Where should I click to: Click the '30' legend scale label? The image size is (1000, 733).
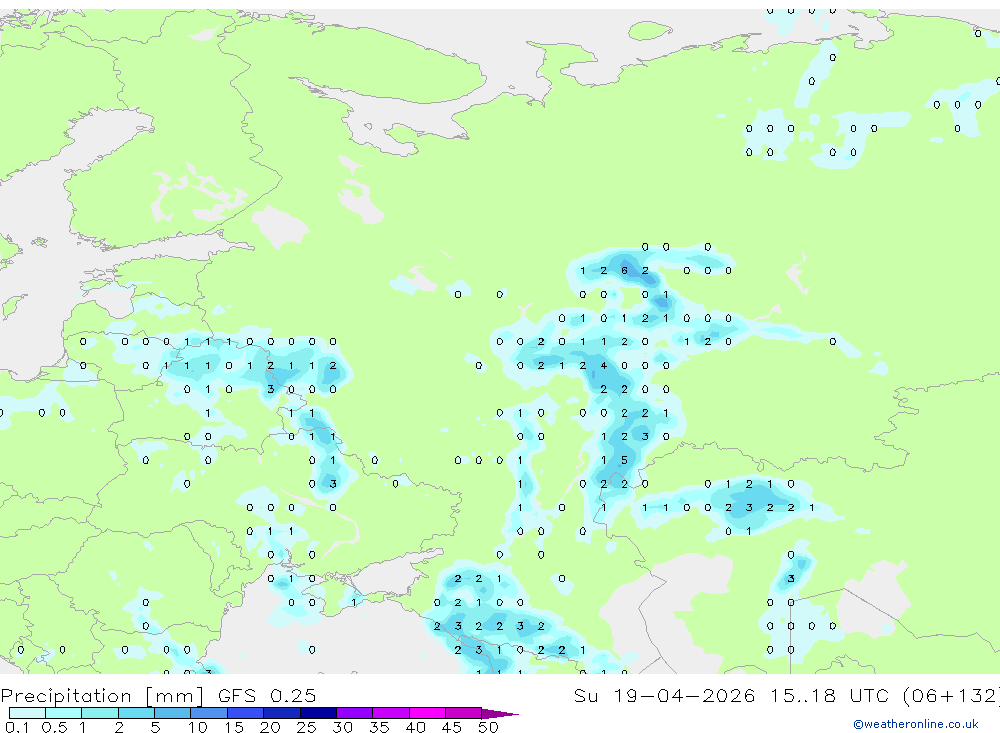pos(342,727)
